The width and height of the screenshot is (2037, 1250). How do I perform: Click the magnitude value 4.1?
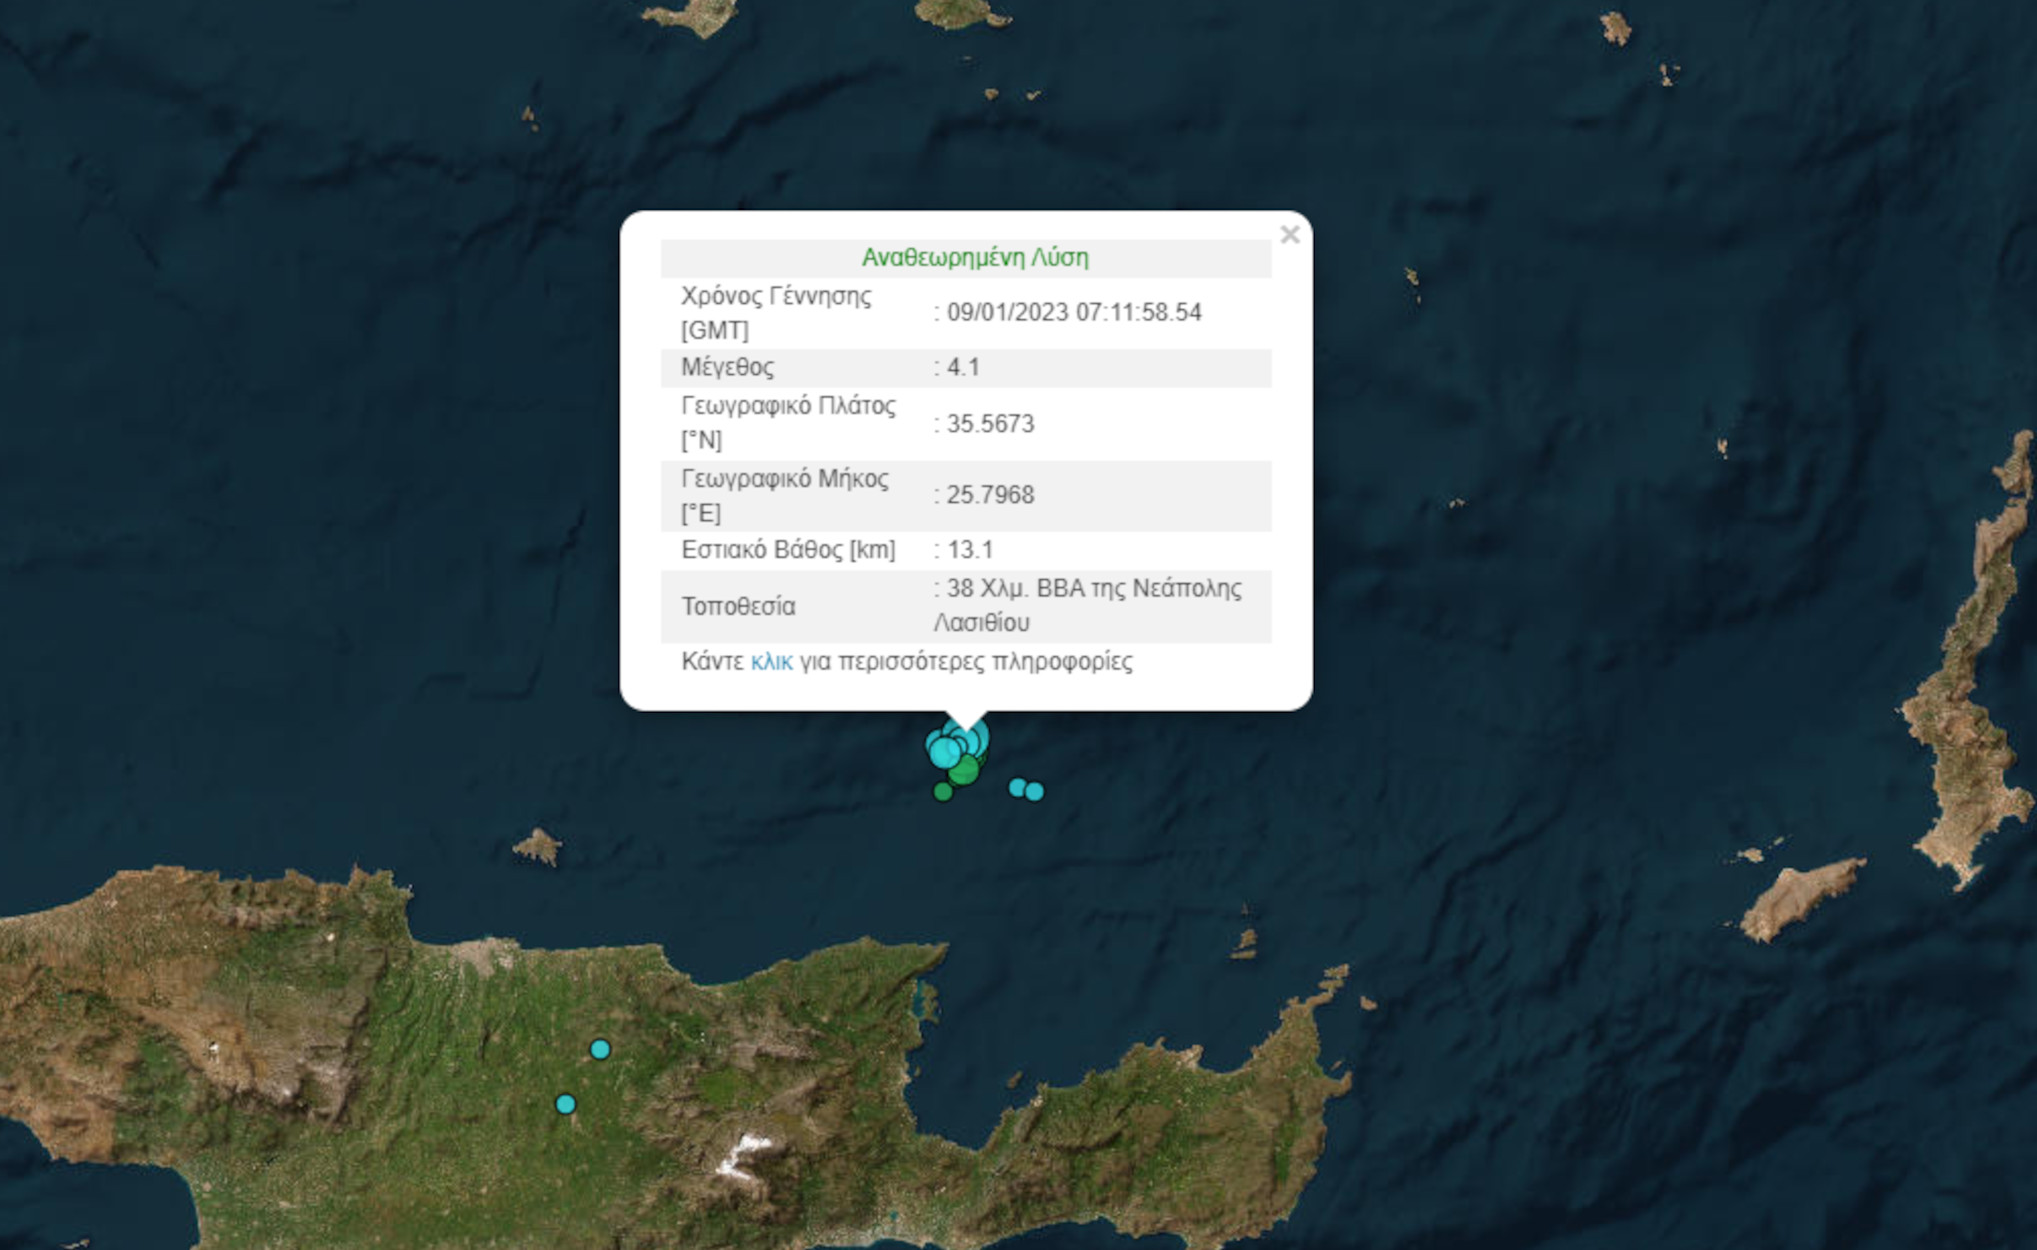click(963, 367)
